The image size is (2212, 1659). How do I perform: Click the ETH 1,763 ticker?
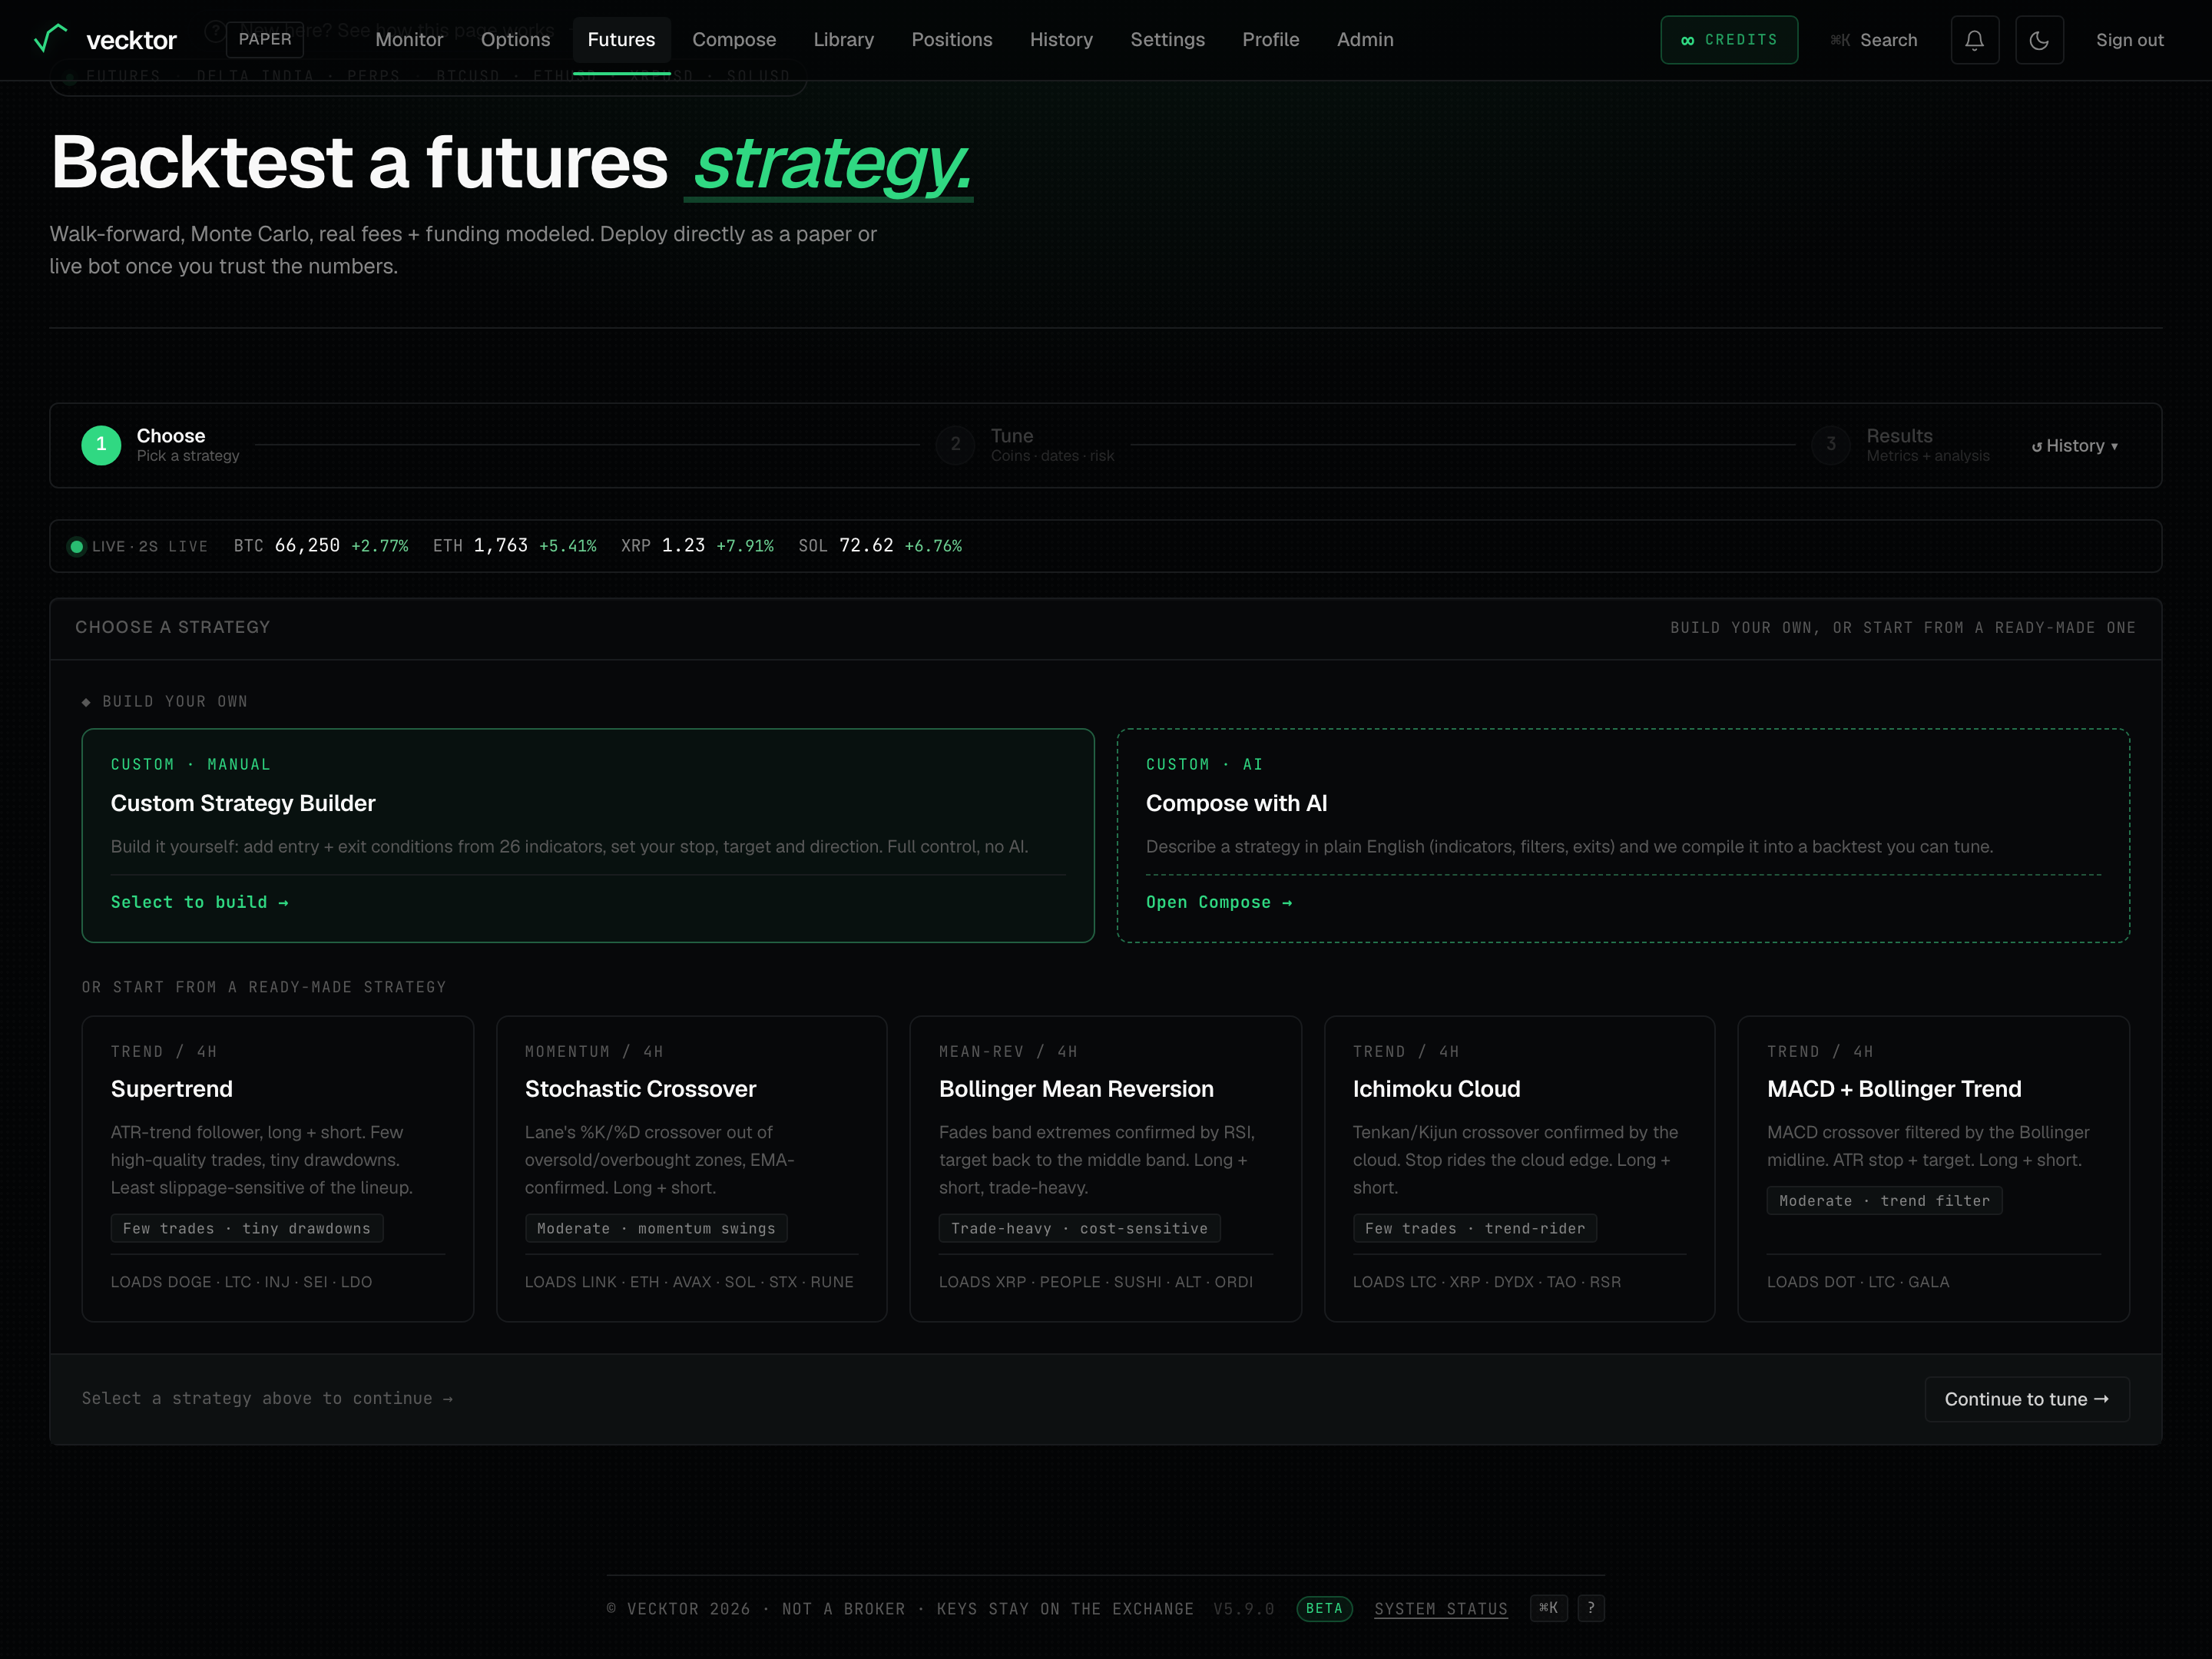(x=514, y=546)
